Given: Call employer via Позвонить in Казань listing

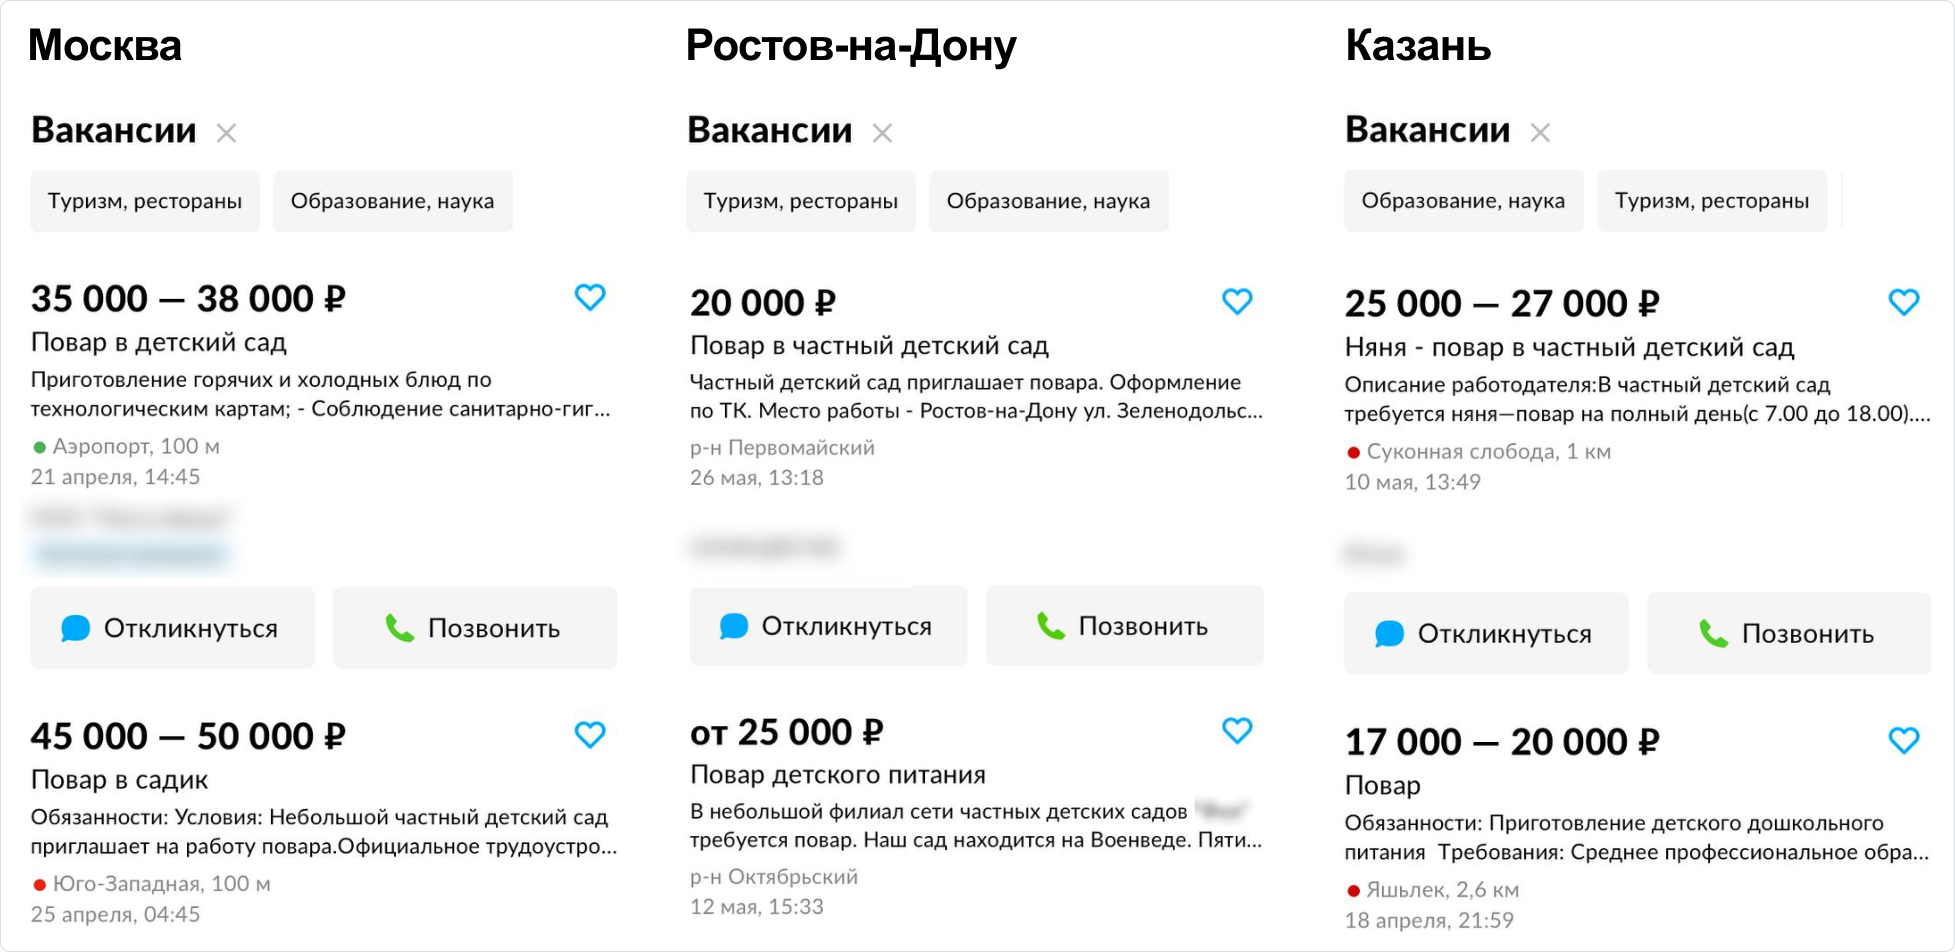Looking at the screenshot, I should pos(1788,633).
